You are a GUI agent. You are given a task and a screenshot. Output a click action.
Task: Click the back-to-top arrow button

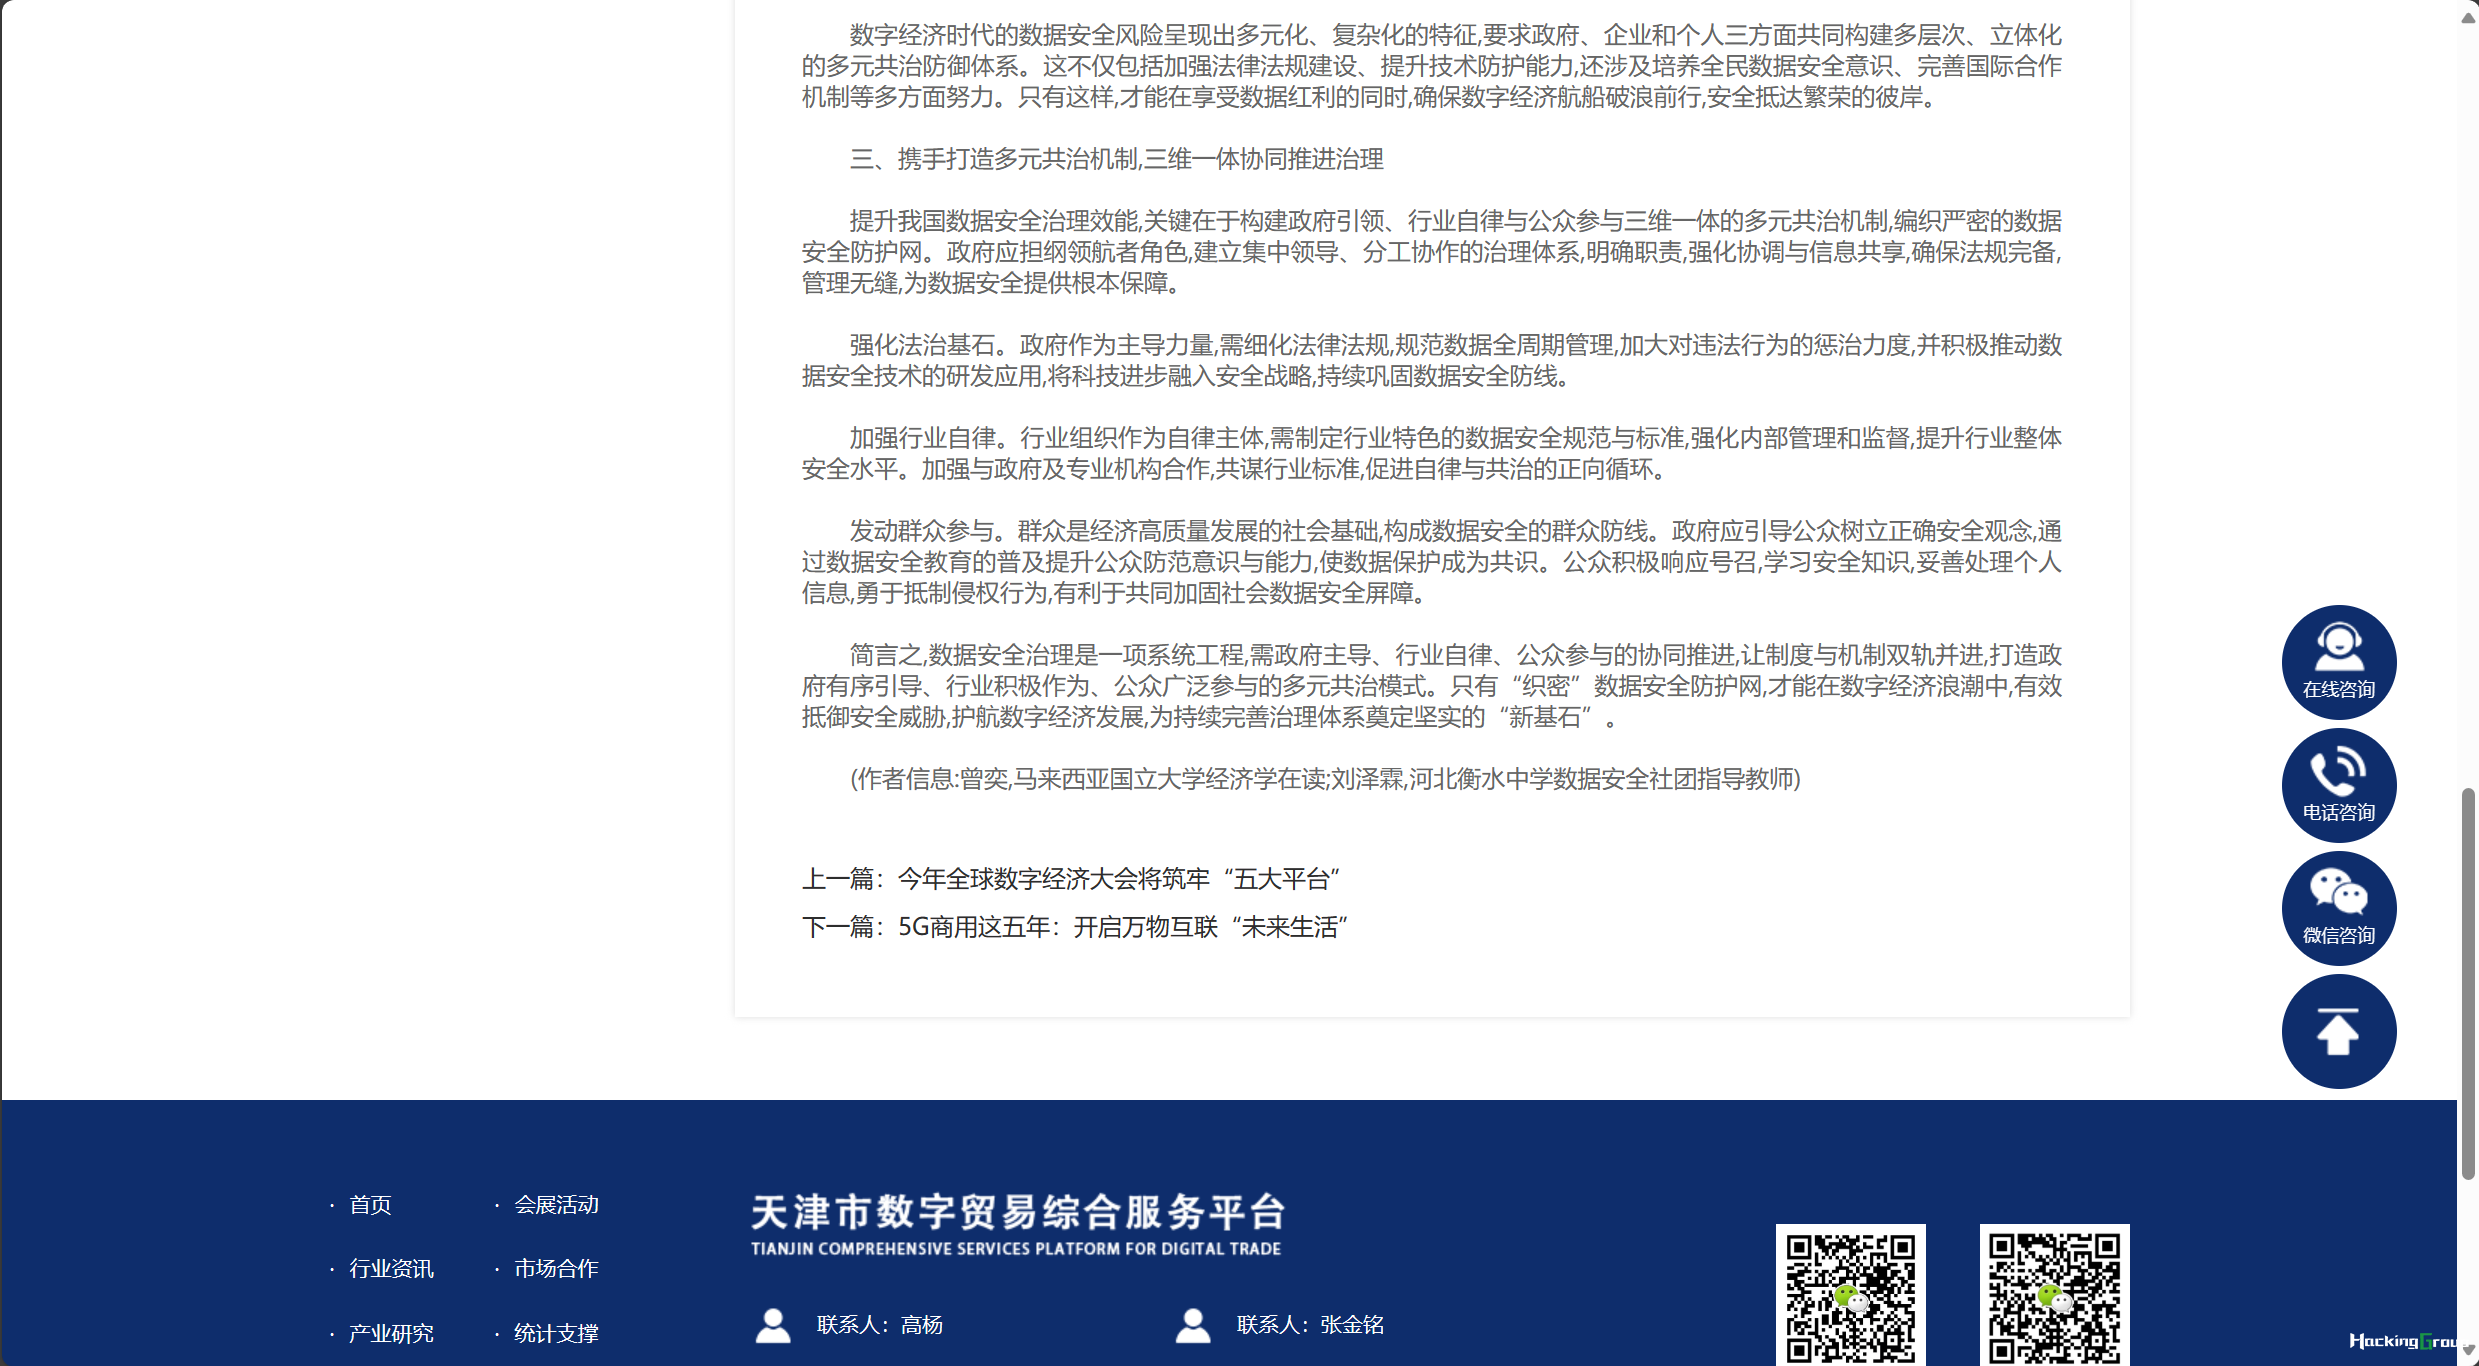pos(2338,1031)
